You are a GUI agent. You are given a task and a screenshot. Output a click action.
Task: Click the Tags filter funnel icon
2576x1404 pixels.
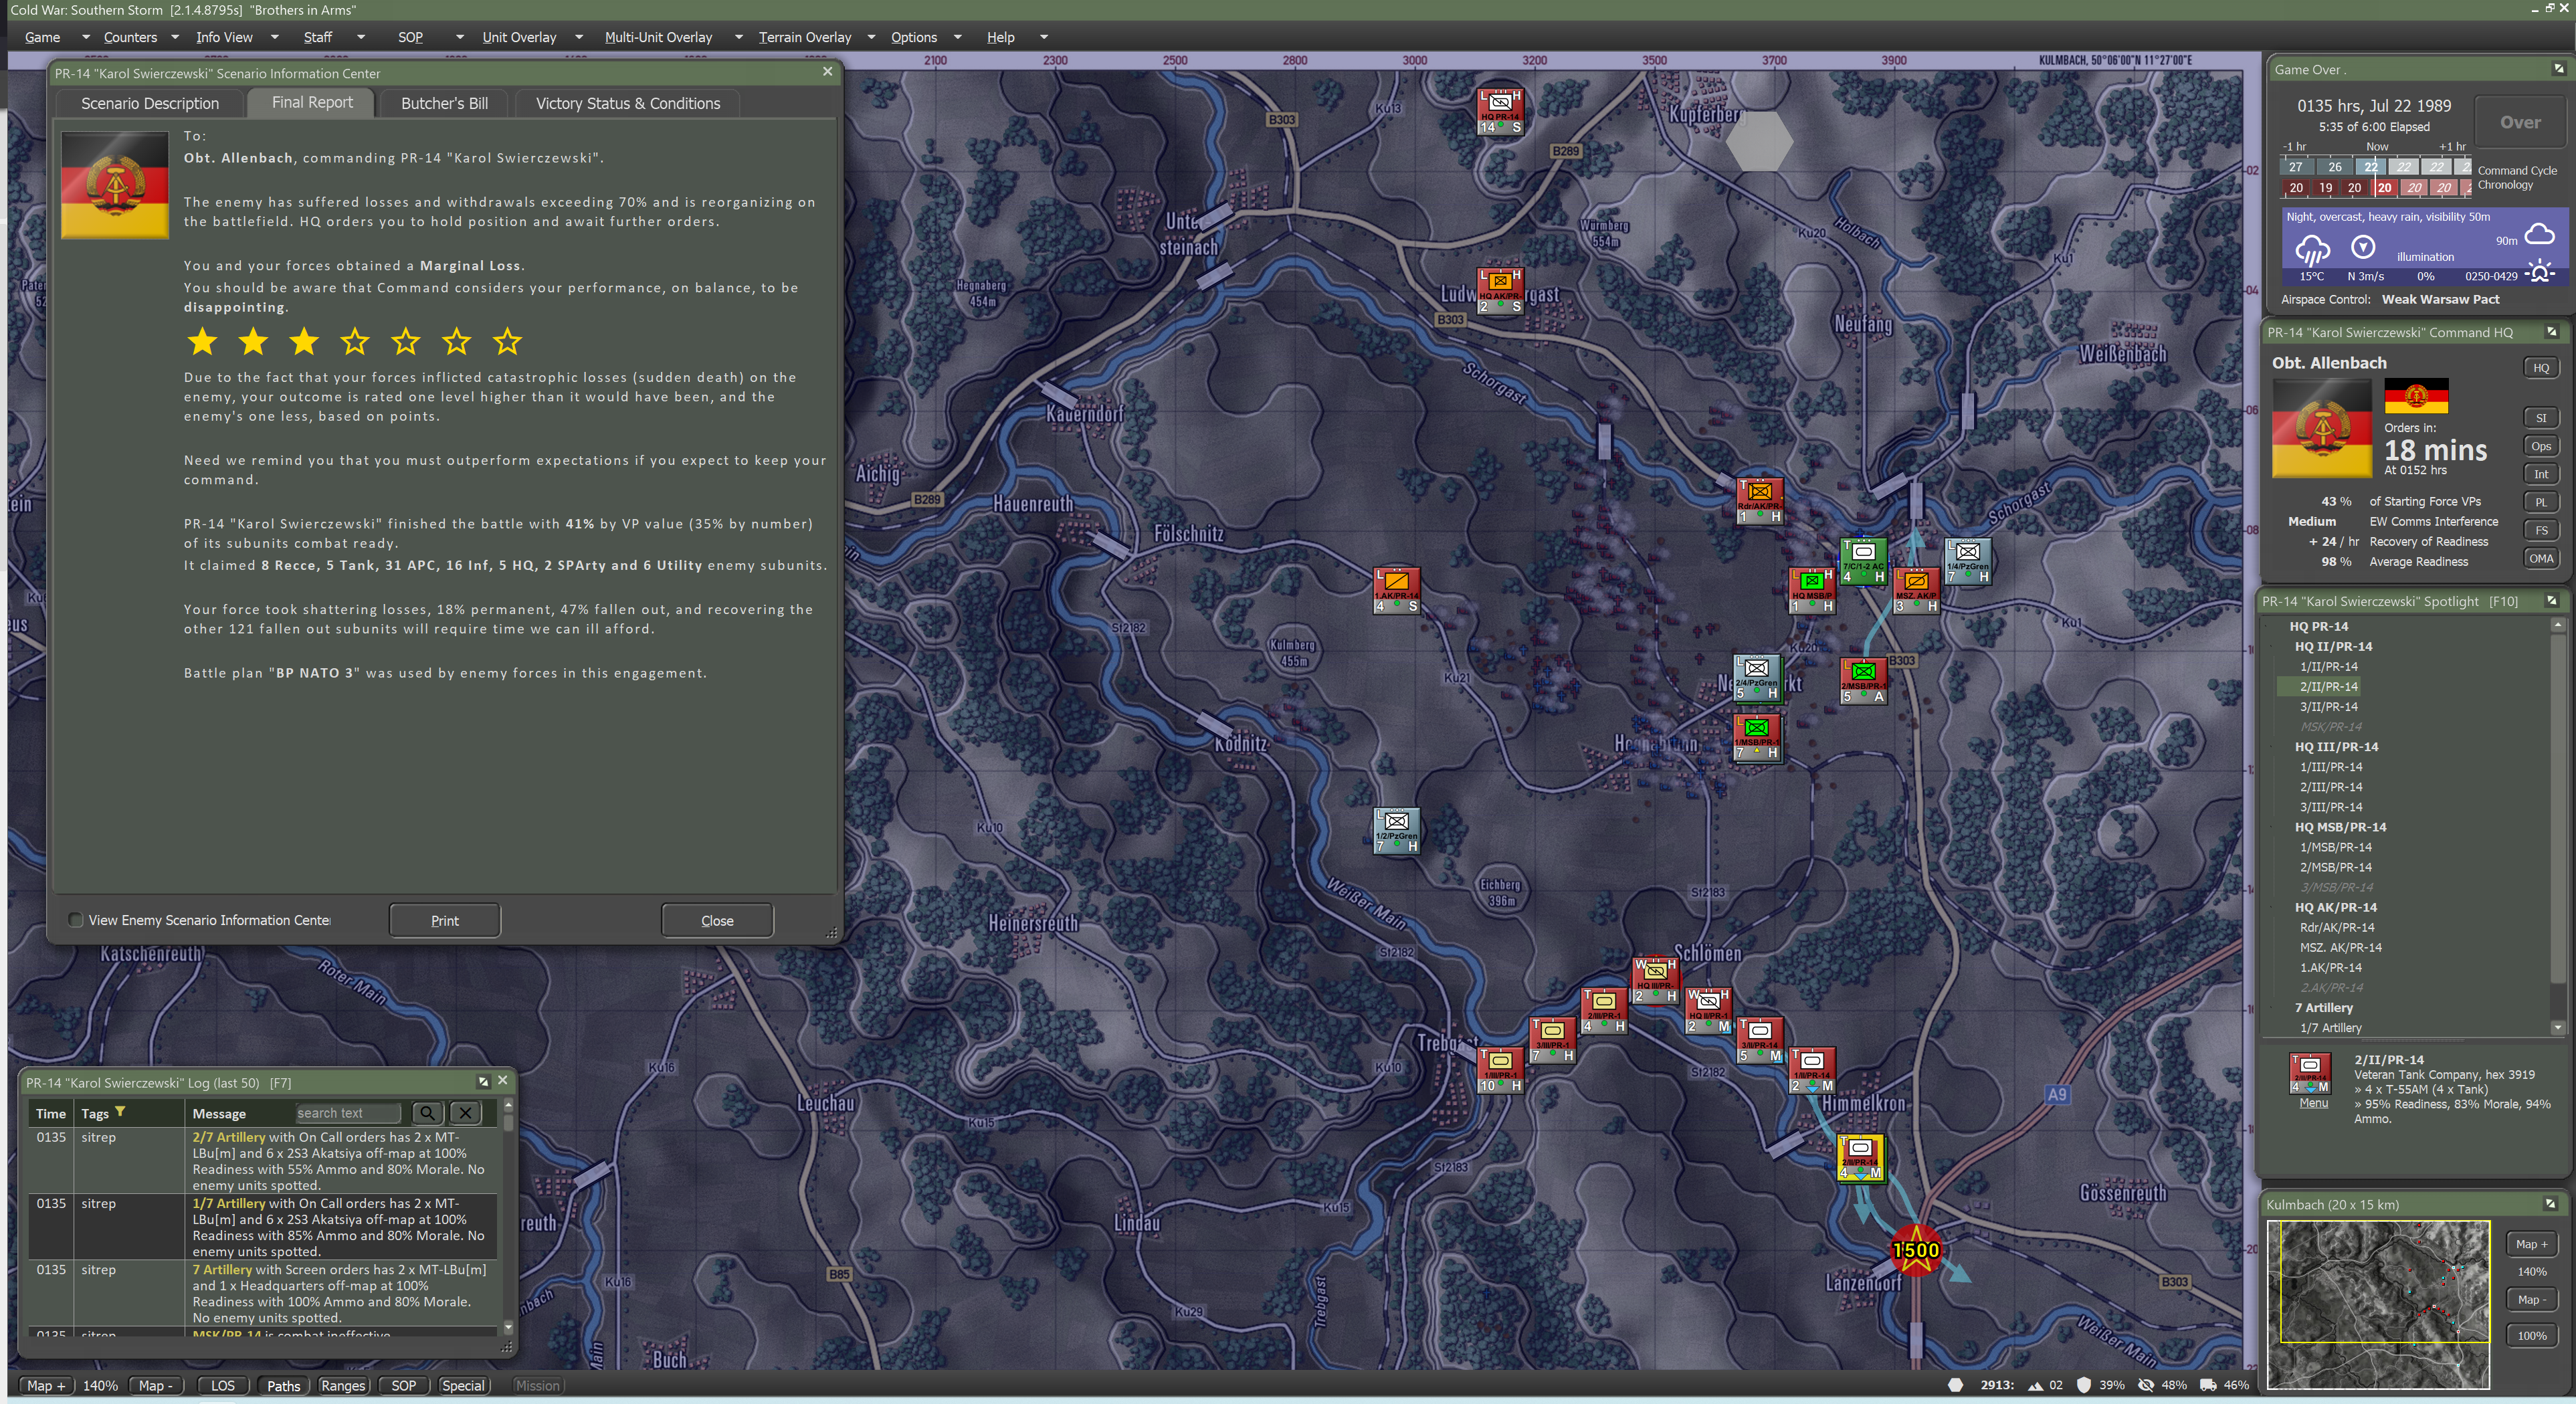[120, 1112]
